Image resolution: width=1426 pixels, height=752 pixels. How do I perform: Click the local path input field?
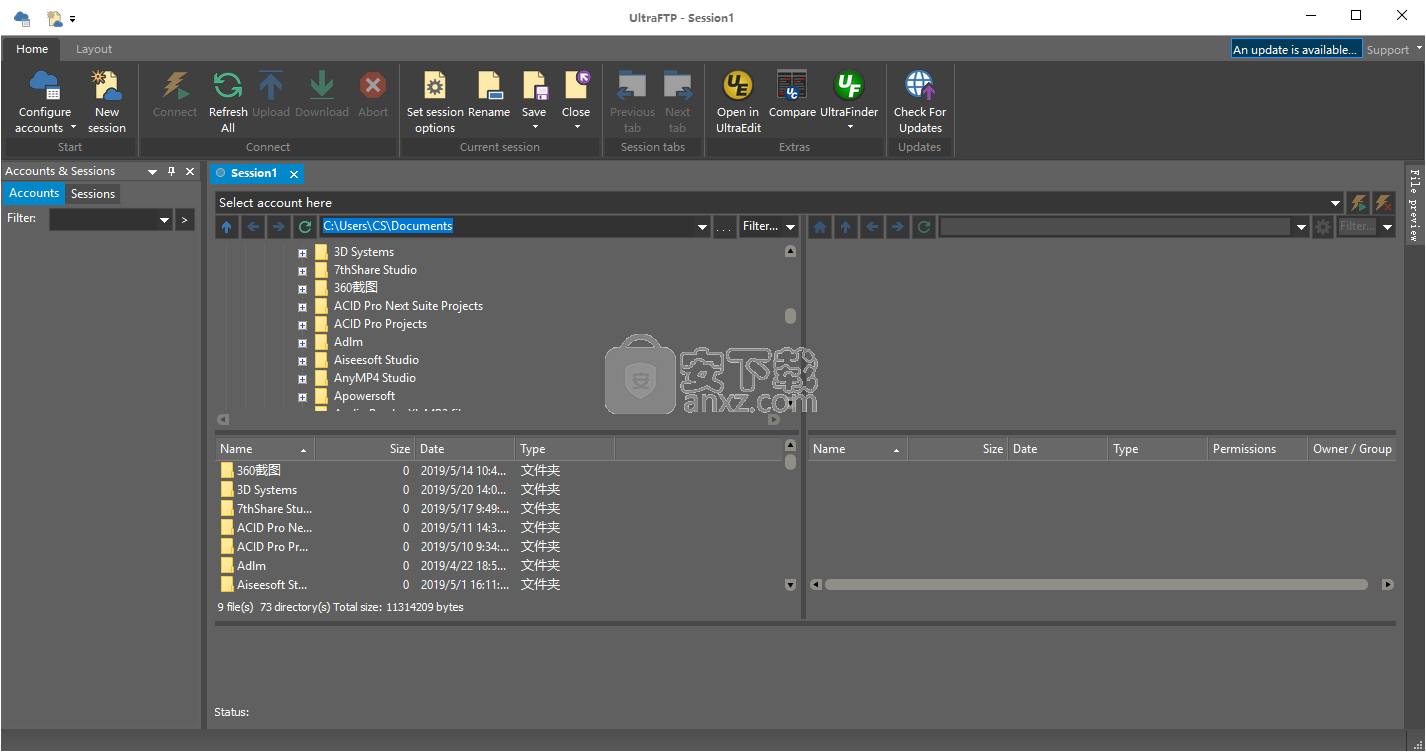coord(506,227)
